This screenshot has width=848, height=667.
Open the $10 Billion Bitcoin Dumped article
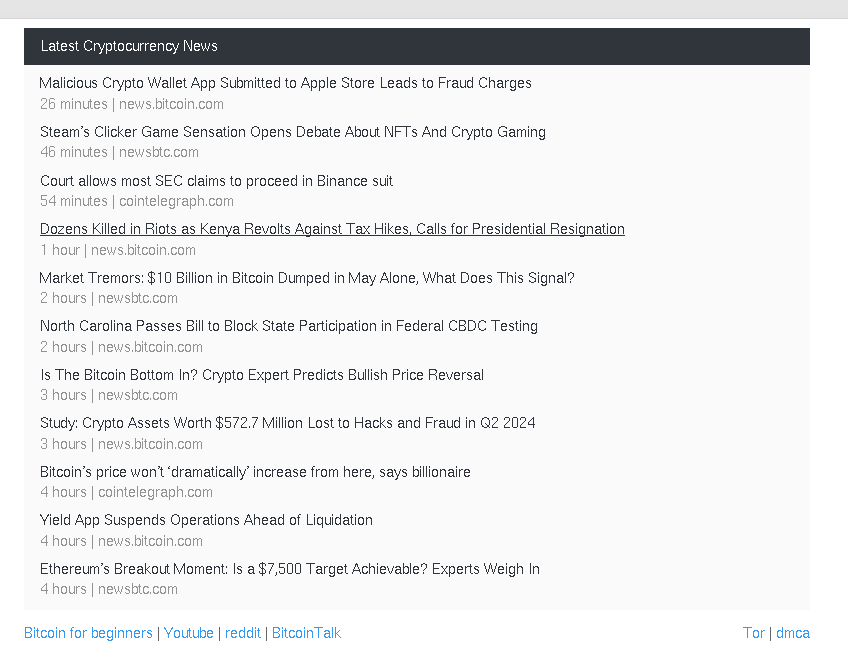[307, 278]
